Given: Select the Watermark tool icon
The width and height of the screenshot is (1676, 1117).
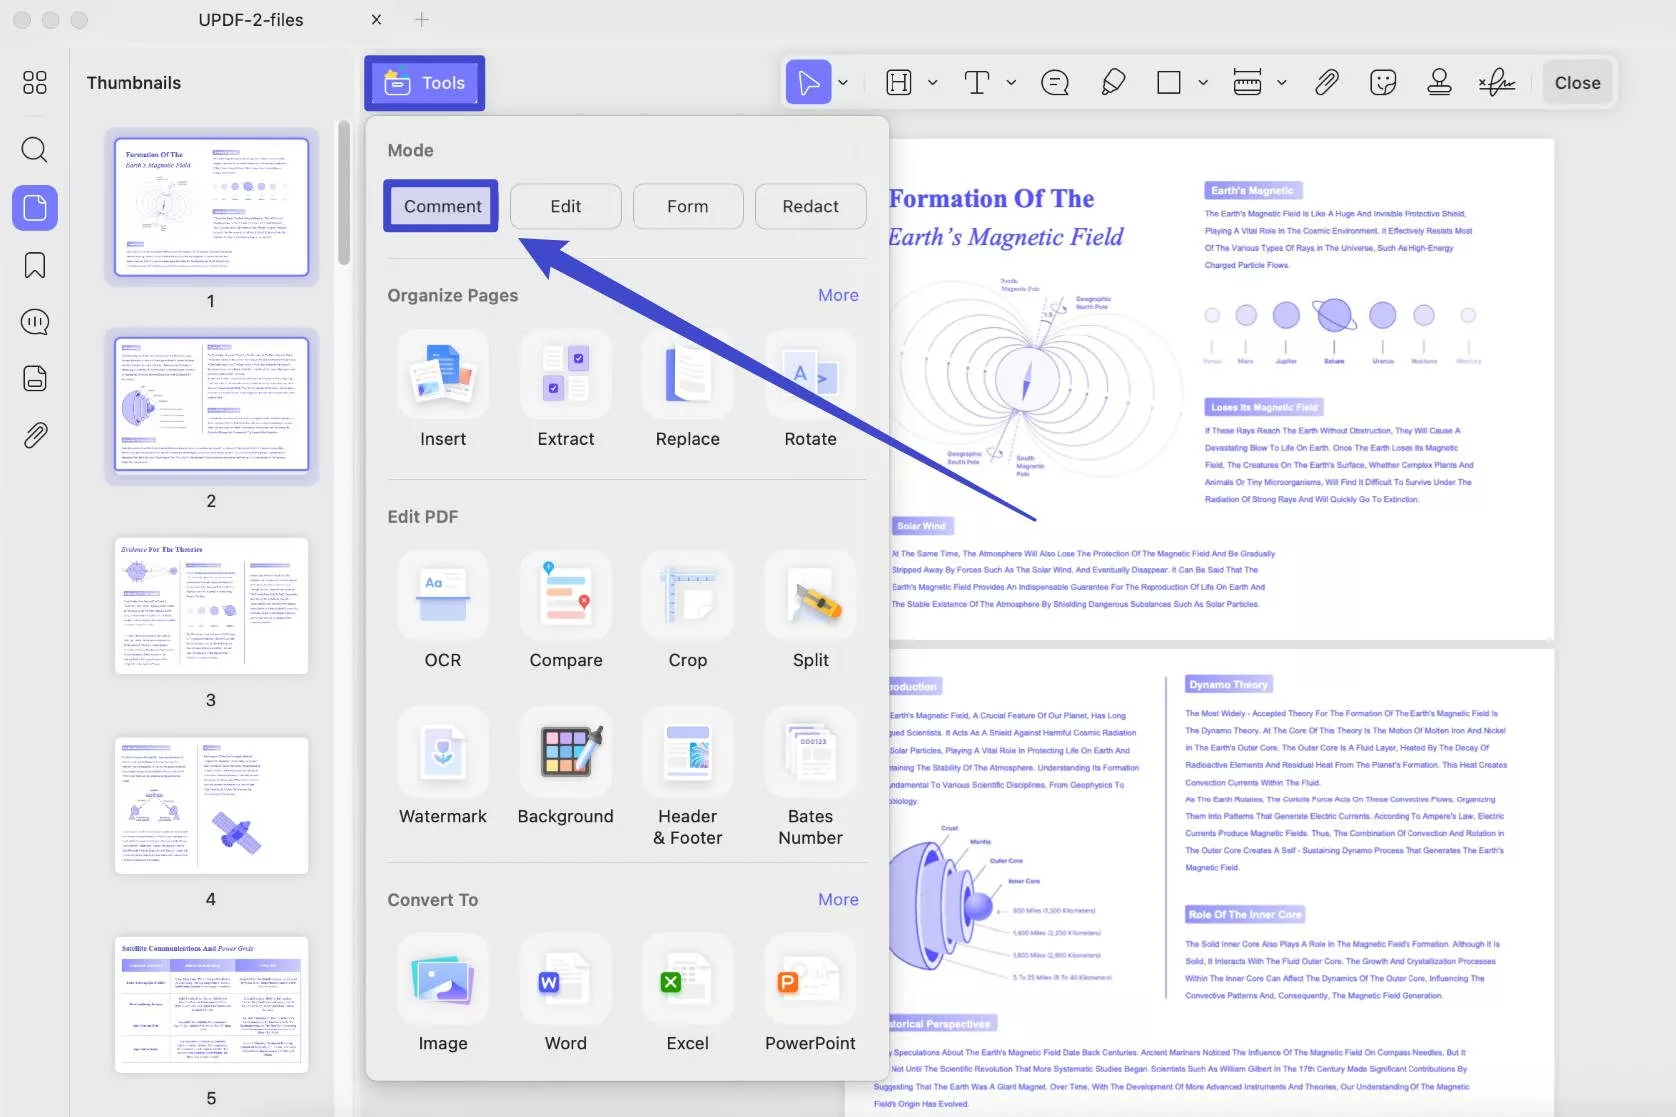Looking at the screenshot, I should [x=443, y=751].
